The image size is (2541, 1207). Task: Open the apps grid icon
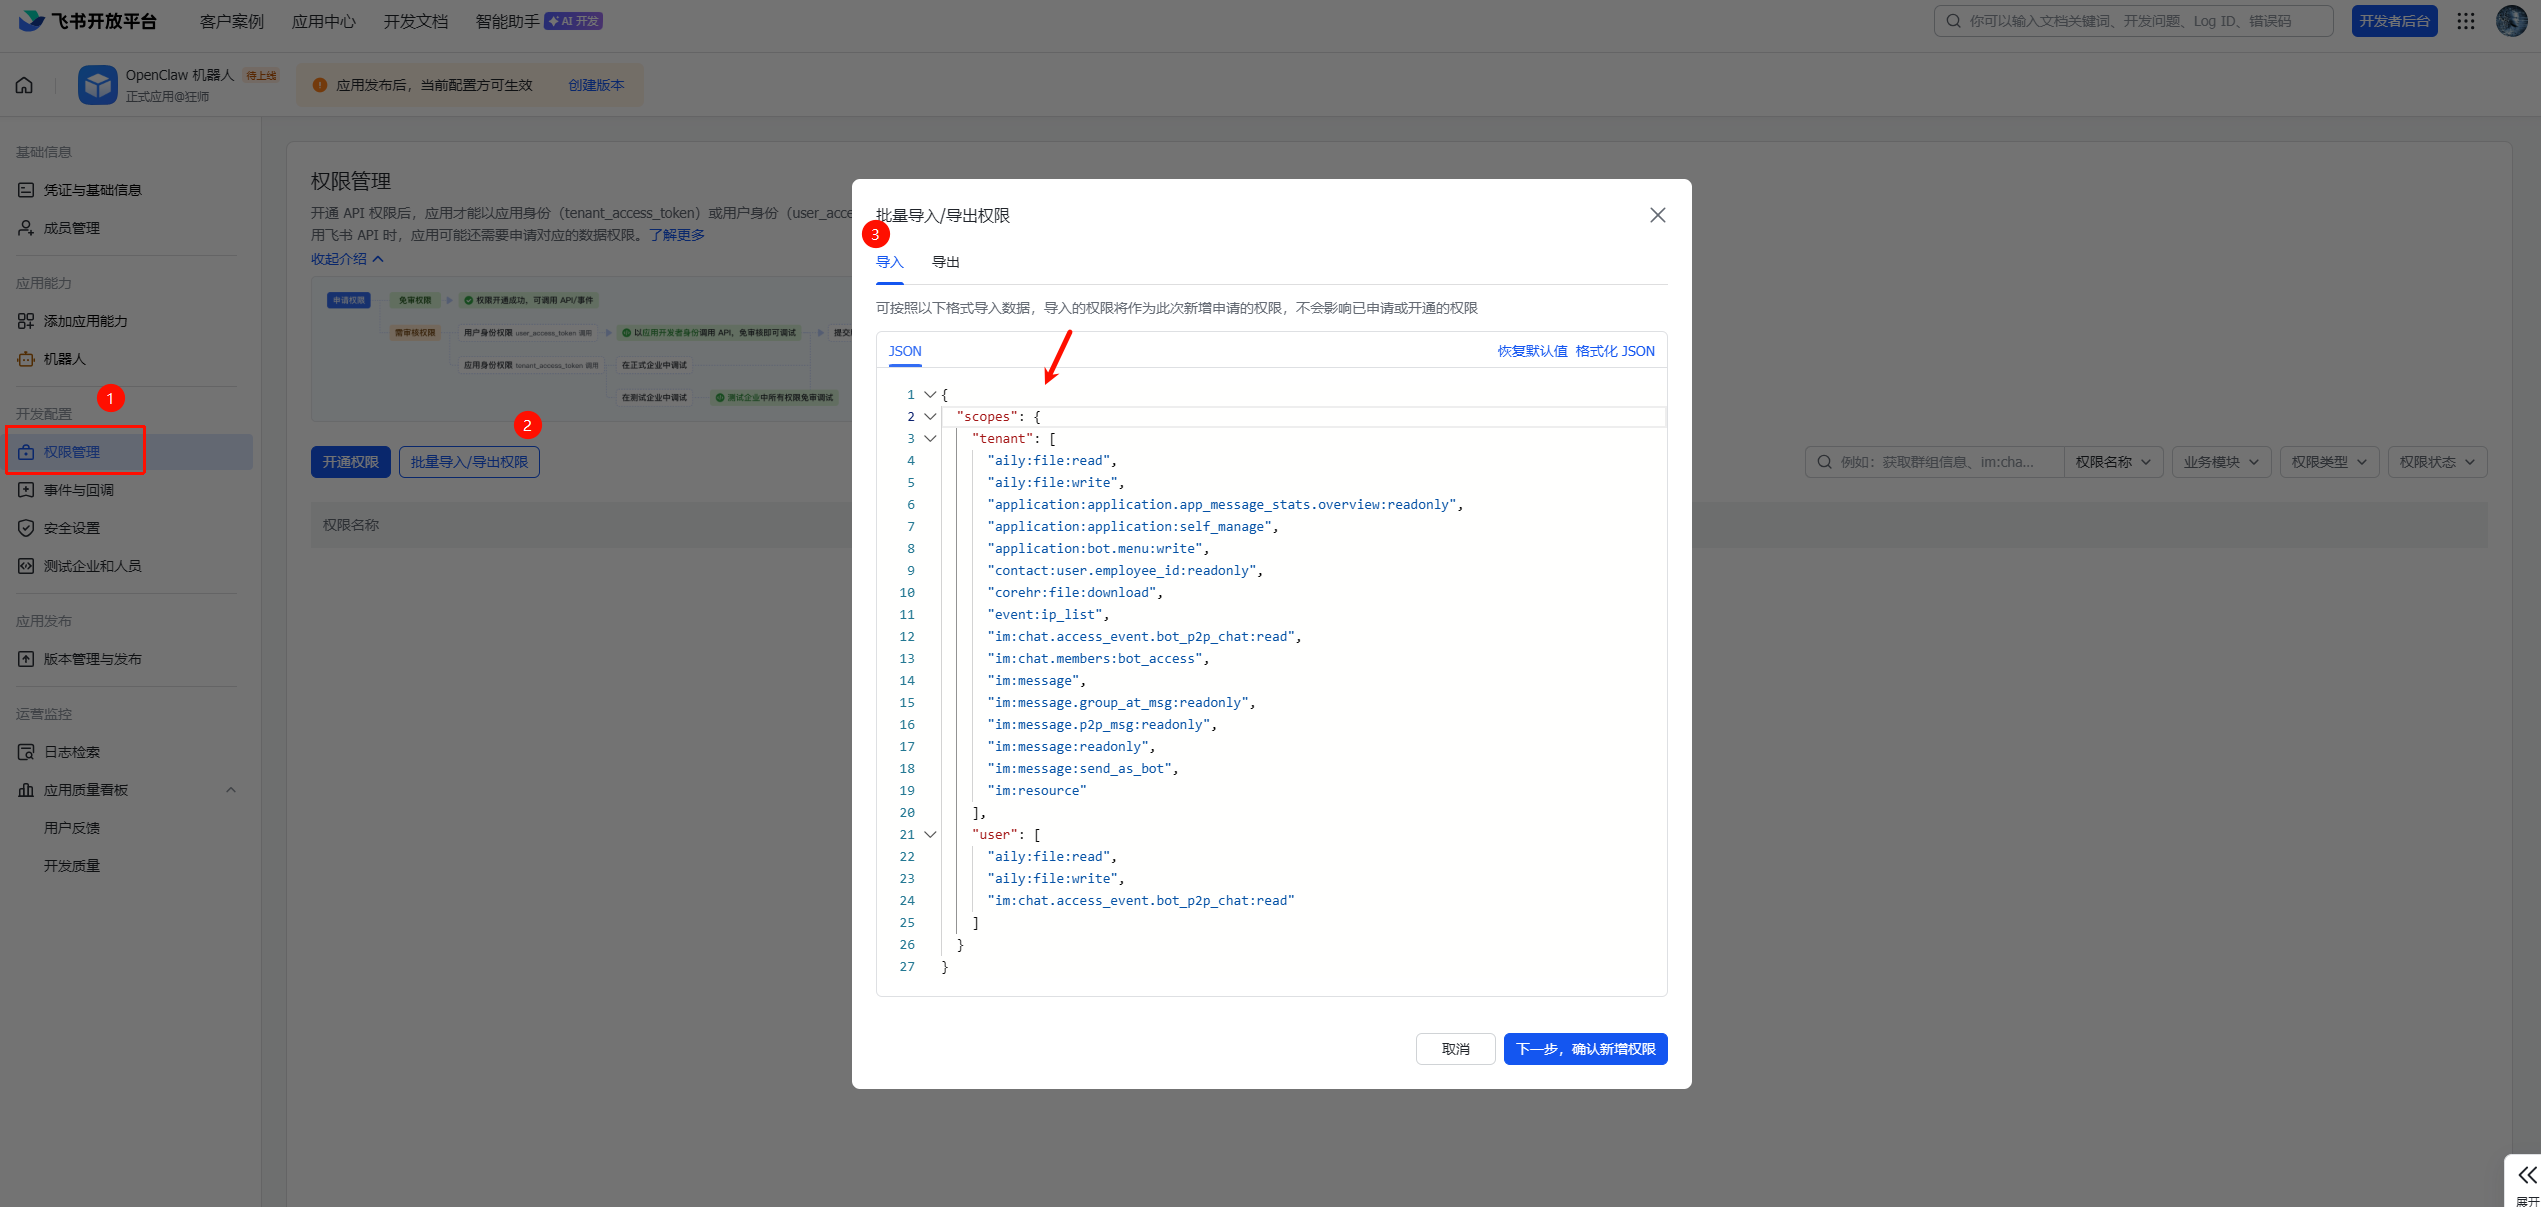(2466, 21)
